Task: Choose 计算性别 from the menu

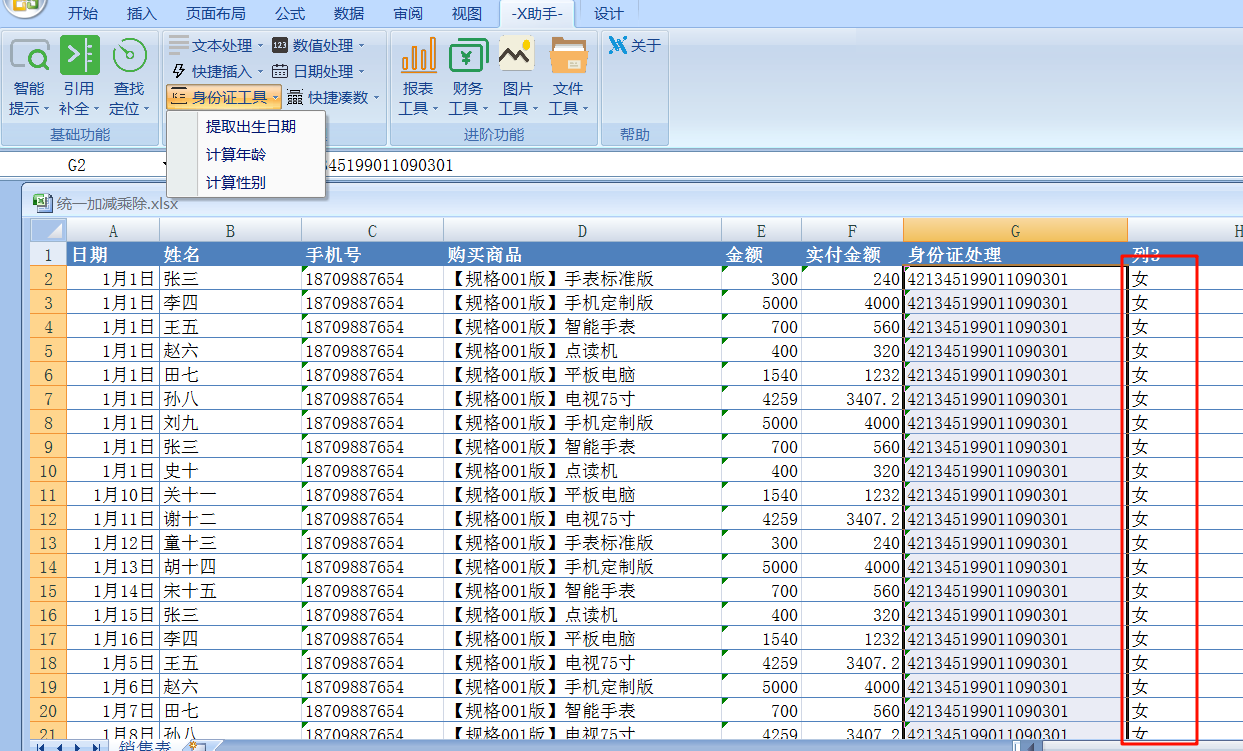Action: (x=236, y=182)
